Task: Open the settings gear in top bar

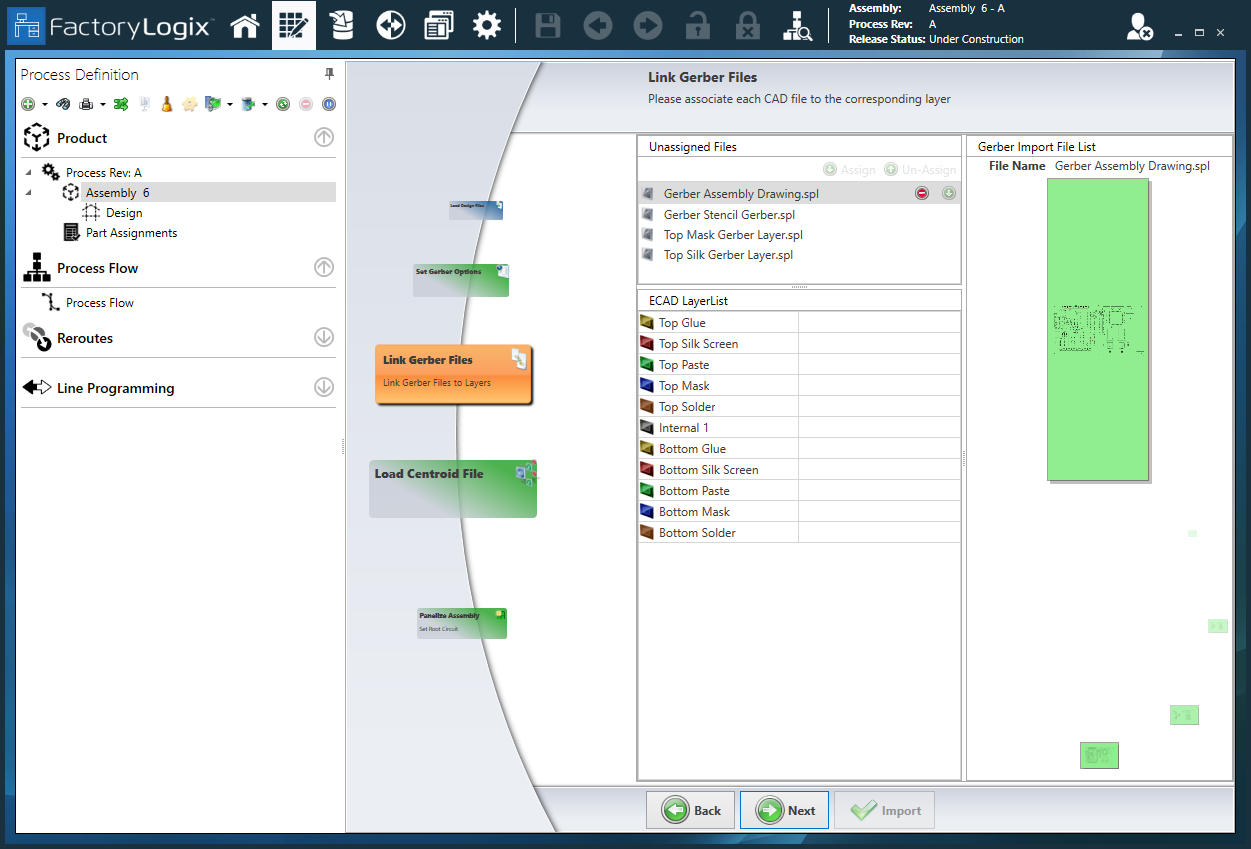Action: 487,26
